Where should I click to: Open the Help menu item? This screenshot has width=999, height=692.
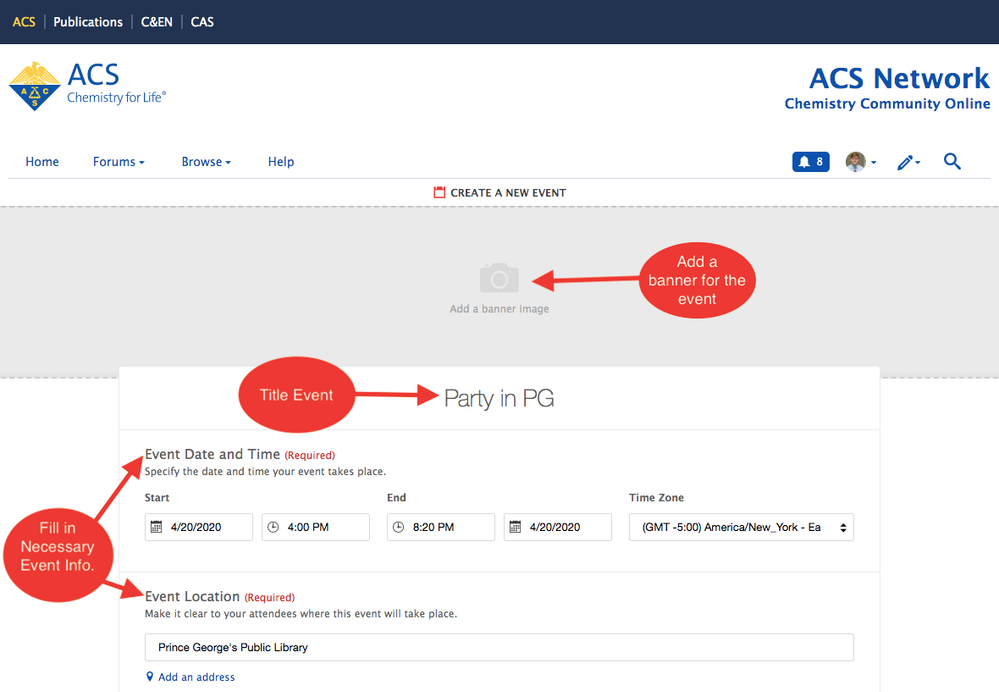[x=281, y=162]
